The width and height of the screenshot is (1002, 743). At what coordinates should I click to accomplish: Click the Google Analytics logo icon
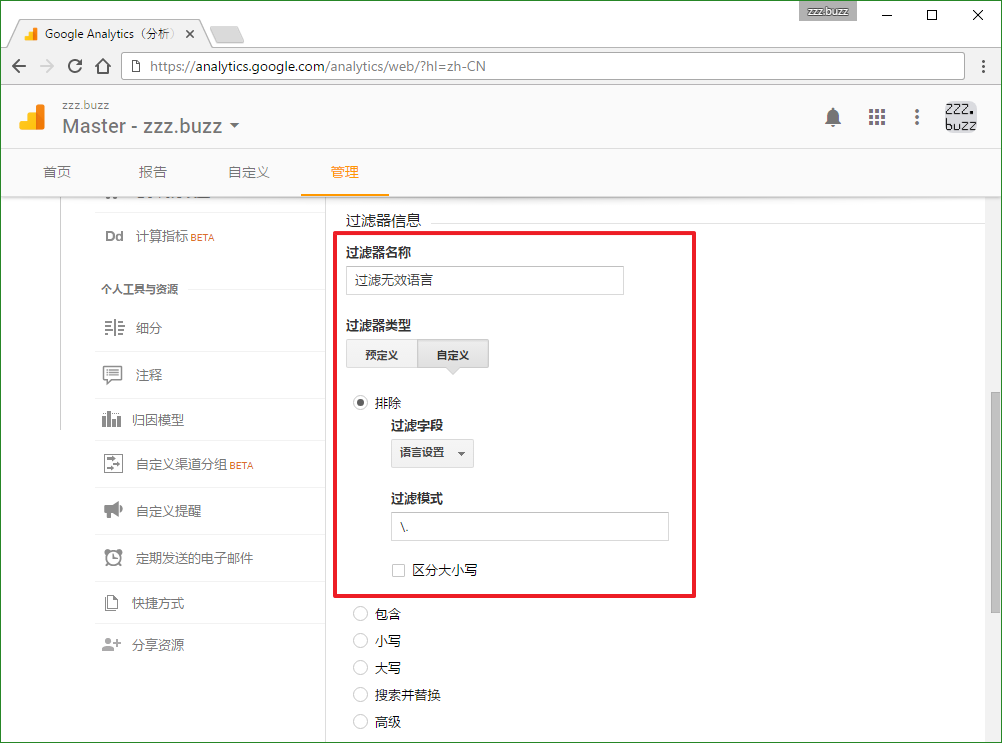33,118
